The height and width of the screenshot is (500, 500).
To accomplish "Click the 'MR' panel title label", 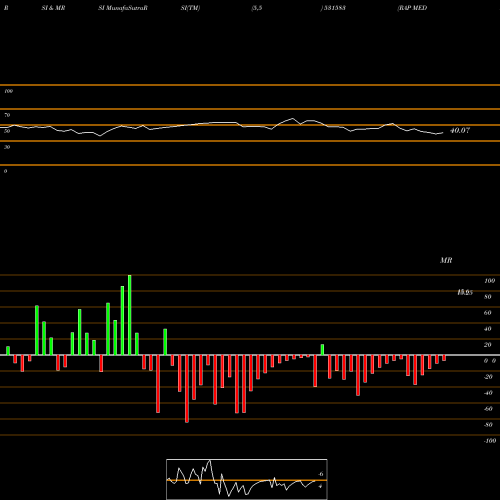I will point(446,260).
